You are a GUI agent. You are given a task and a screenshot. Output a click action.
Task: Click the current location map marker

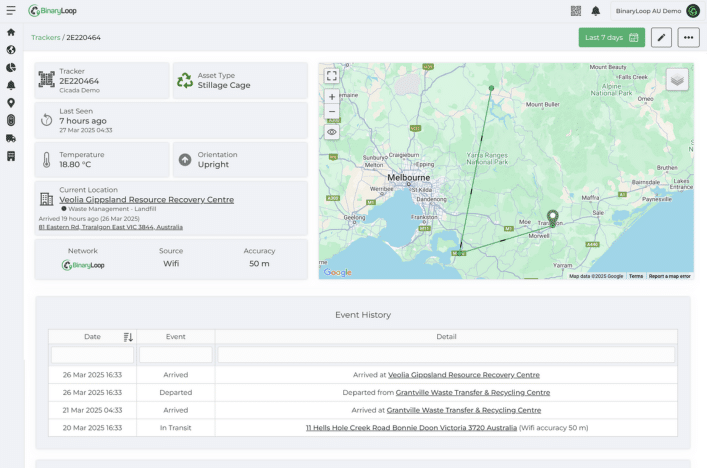[552, 217]
